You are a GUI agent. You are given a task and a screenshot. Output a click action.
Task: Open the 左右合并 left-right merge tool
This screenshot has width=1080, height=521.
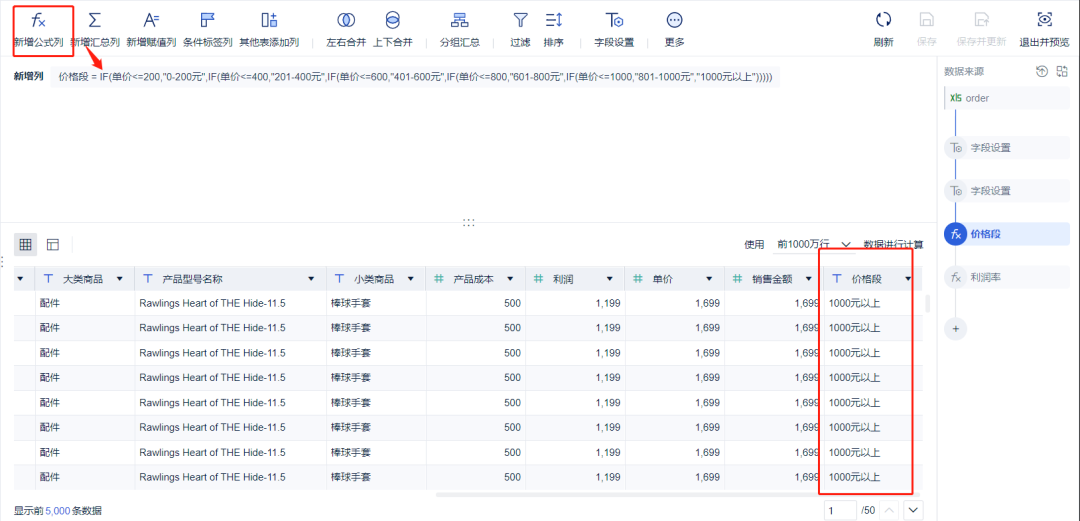click(346, 31)
